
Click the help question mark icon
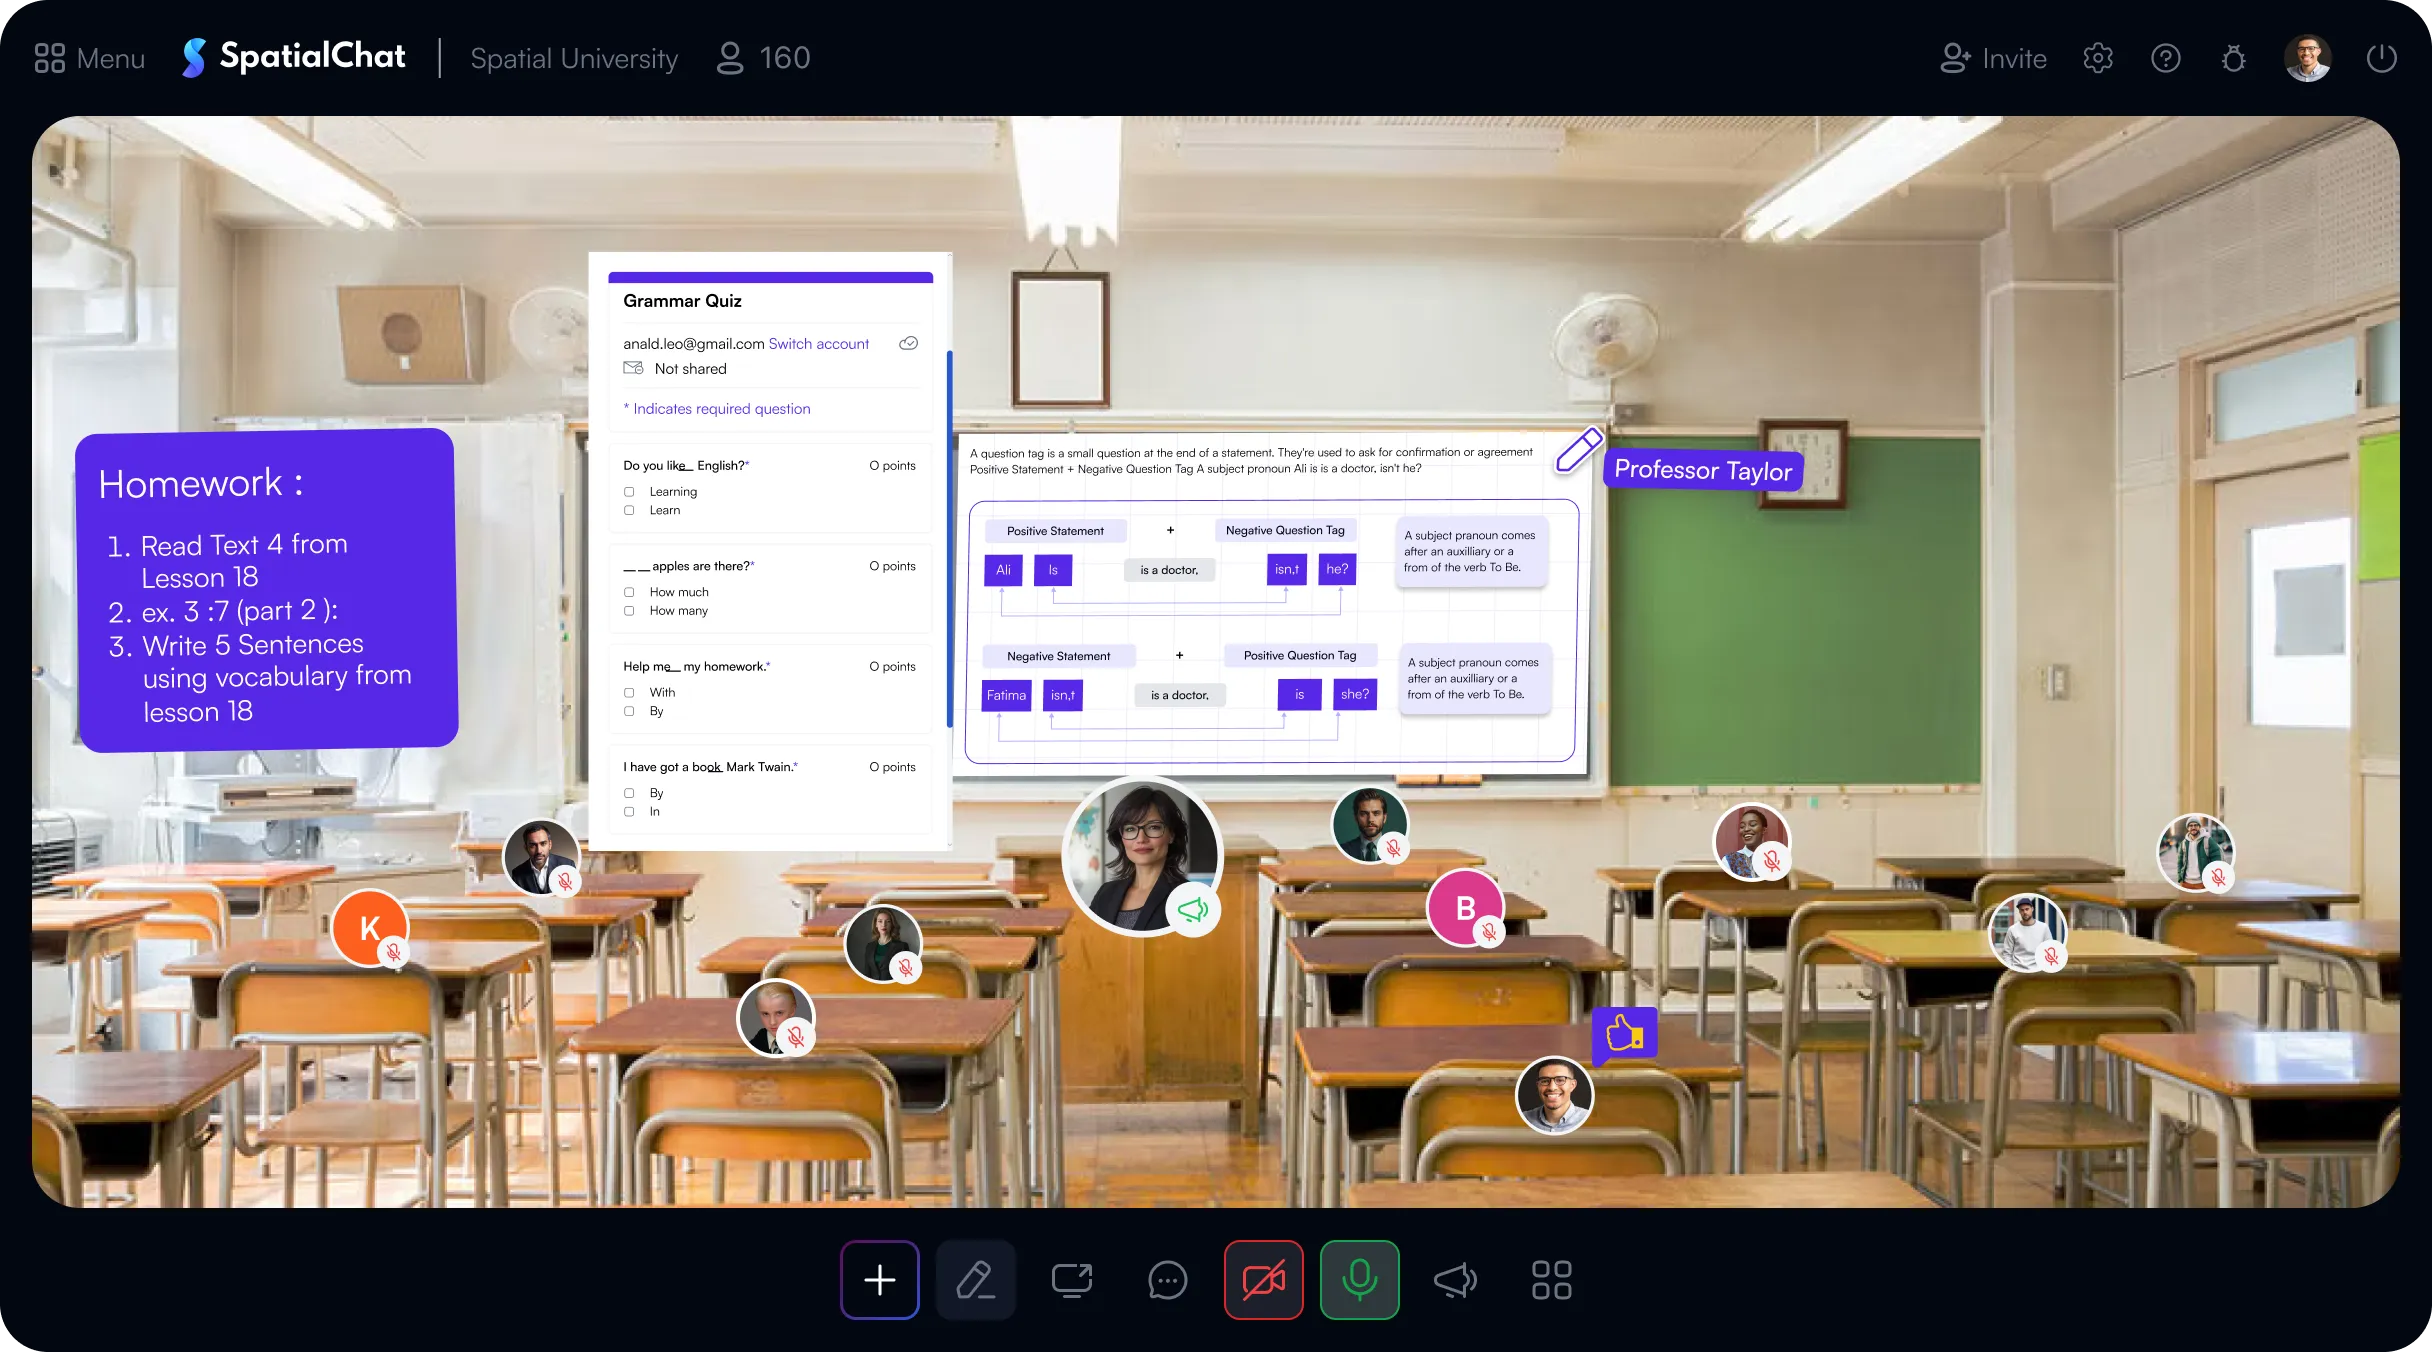pyautogui.click(x=2166, y=58)
